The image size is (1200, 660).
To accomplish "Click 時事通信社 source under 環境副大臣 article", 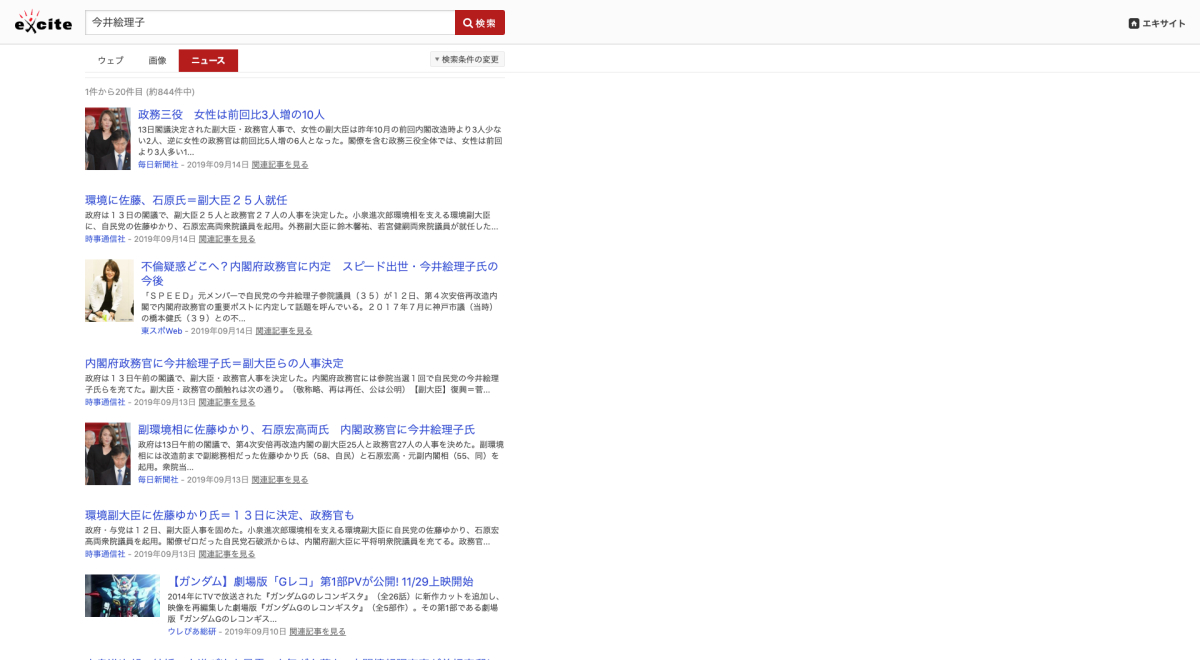I will tap(105, 554).
